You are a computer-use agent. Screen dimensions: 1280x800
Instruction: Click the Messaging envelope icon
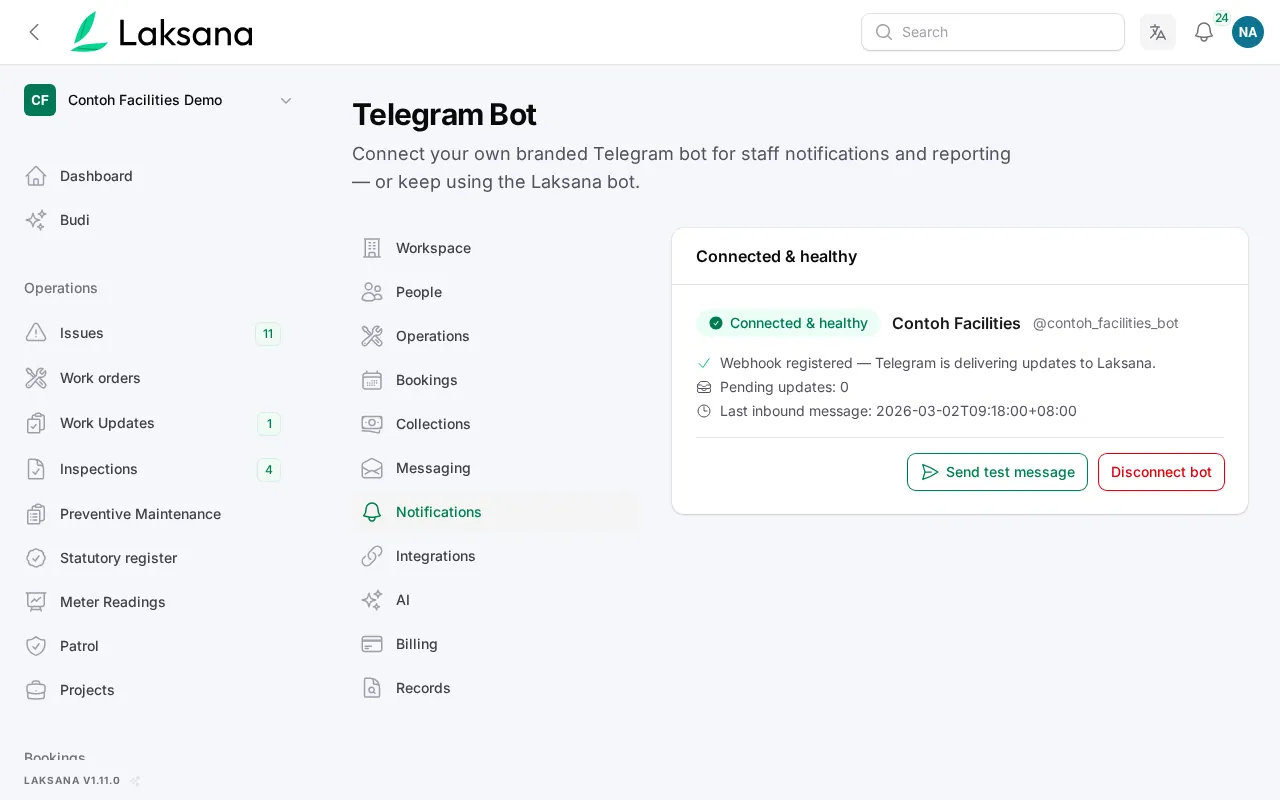372,468
